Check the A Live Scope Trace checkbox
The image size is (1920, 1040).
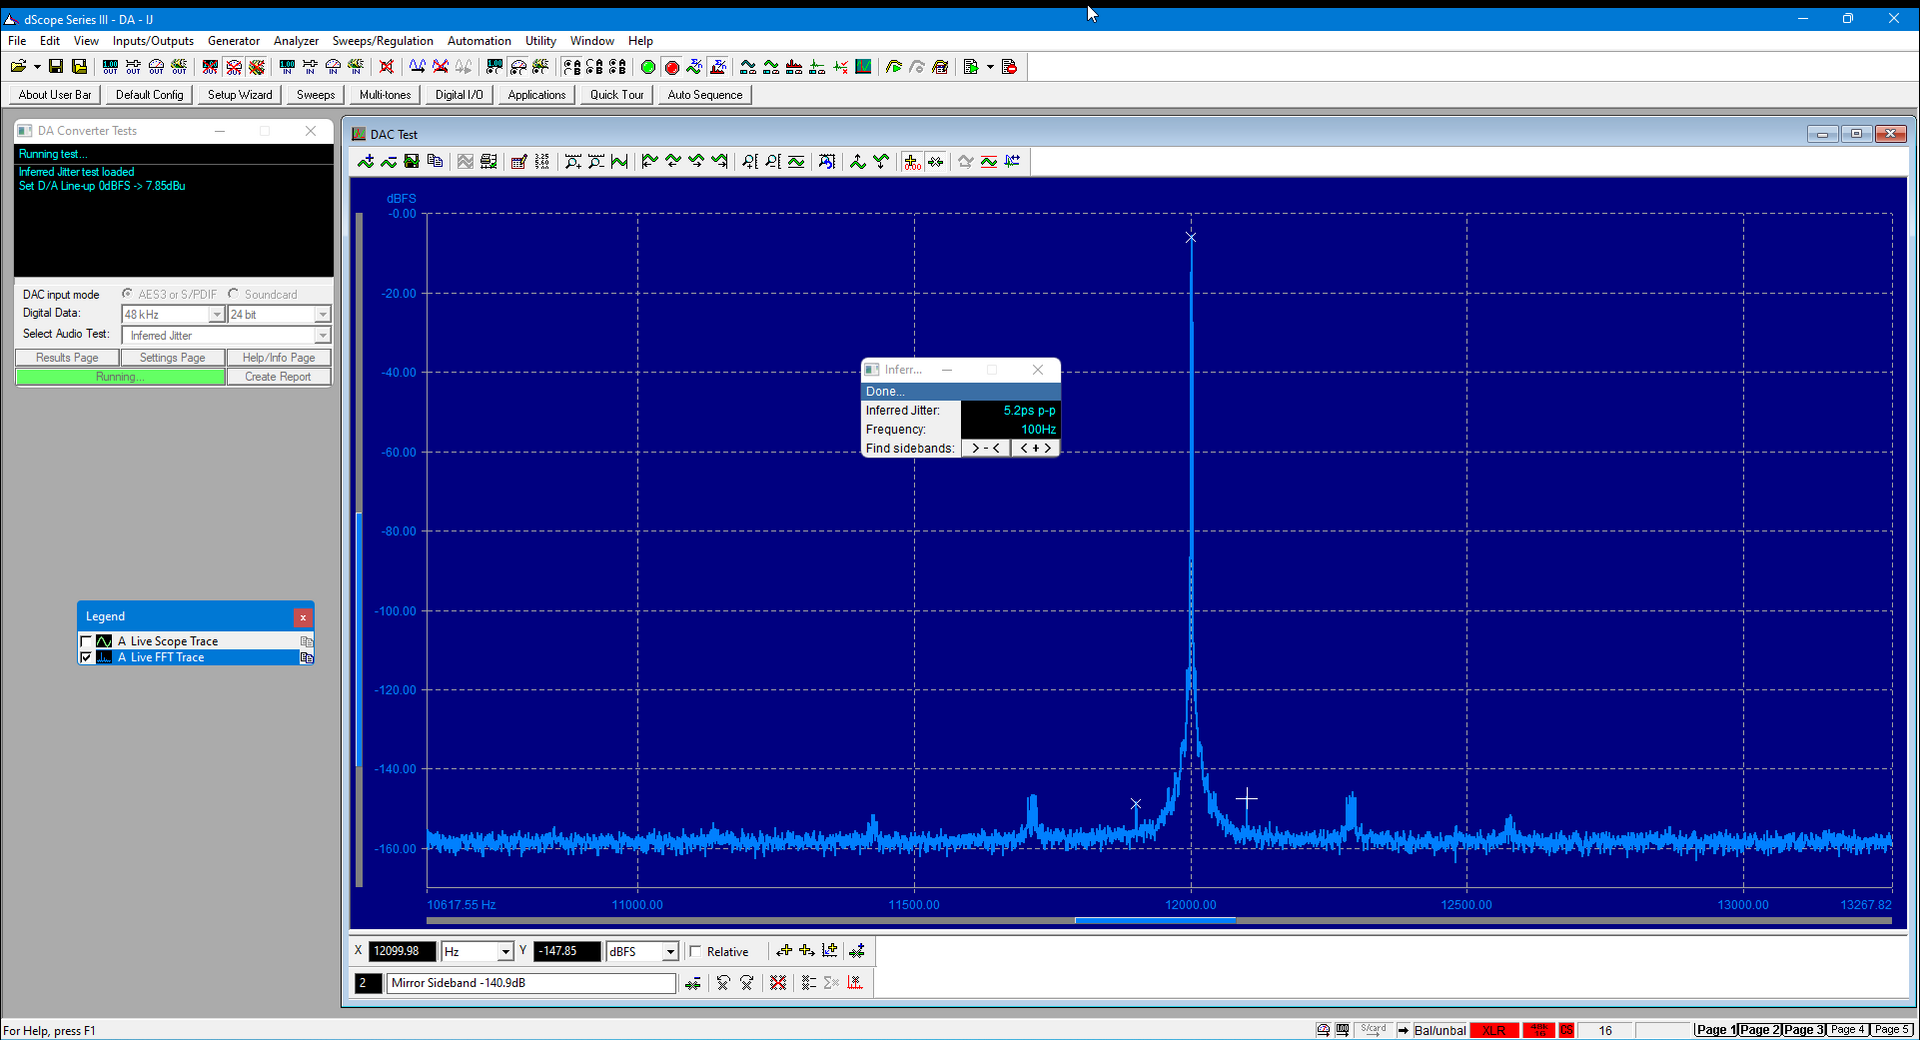click(86, 641)
